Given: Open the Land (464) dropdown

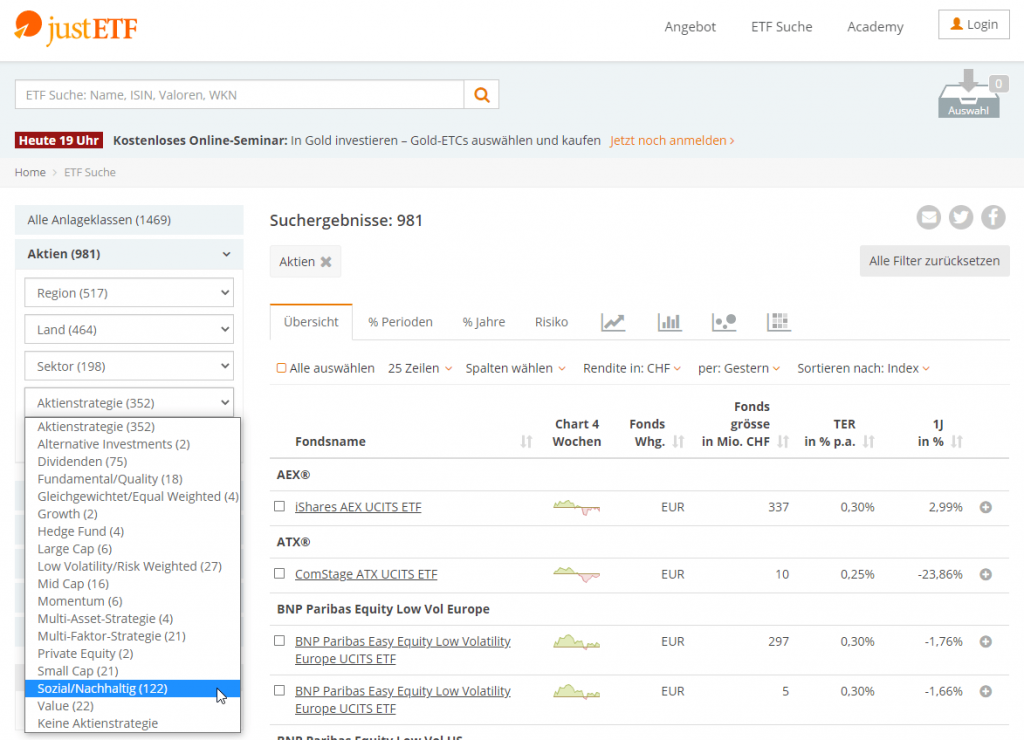Looking at the screenshot, I should 129,330.
